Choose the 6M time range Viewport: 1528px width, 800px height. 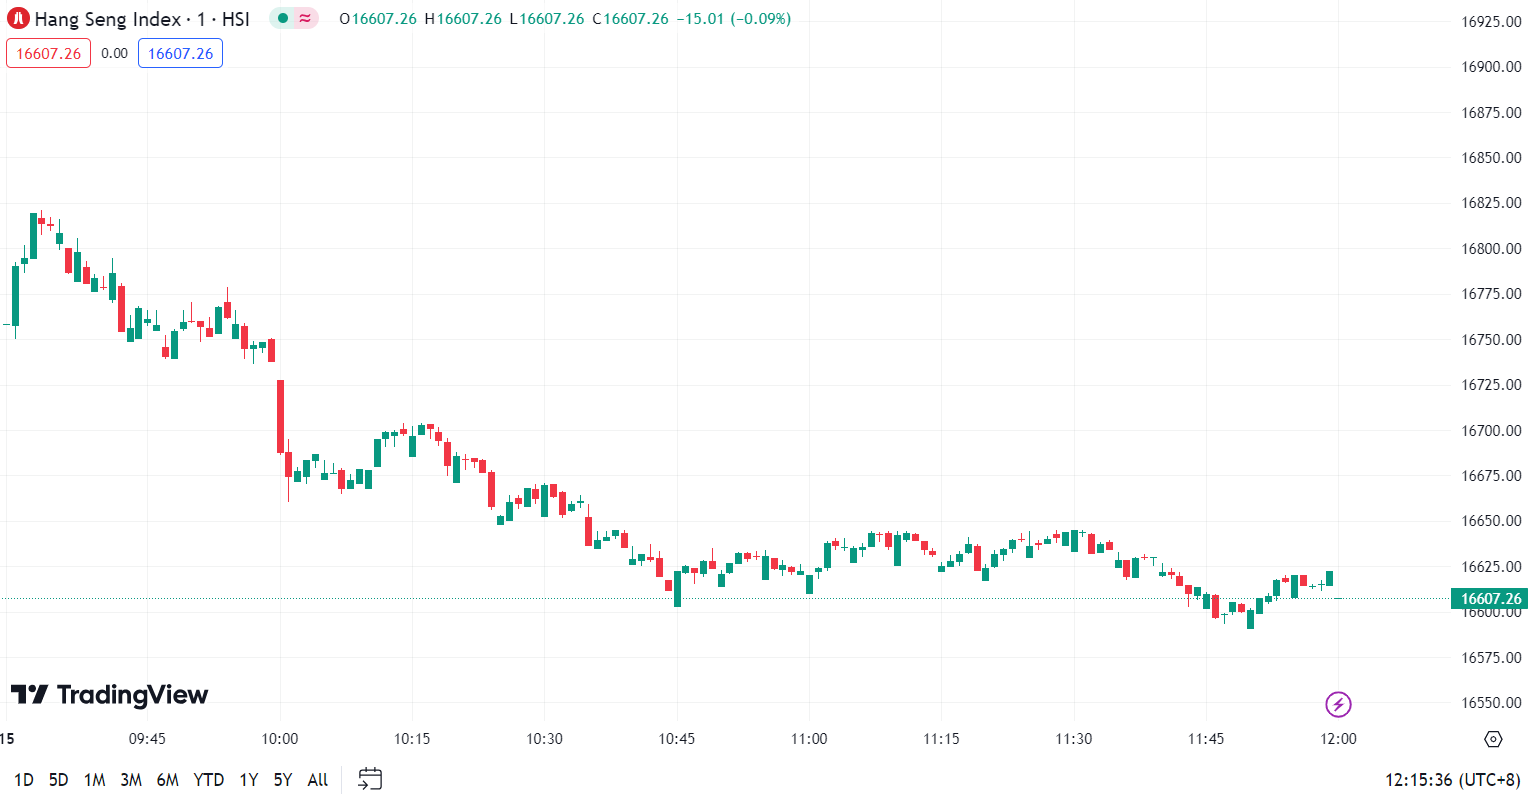point(167,780)
